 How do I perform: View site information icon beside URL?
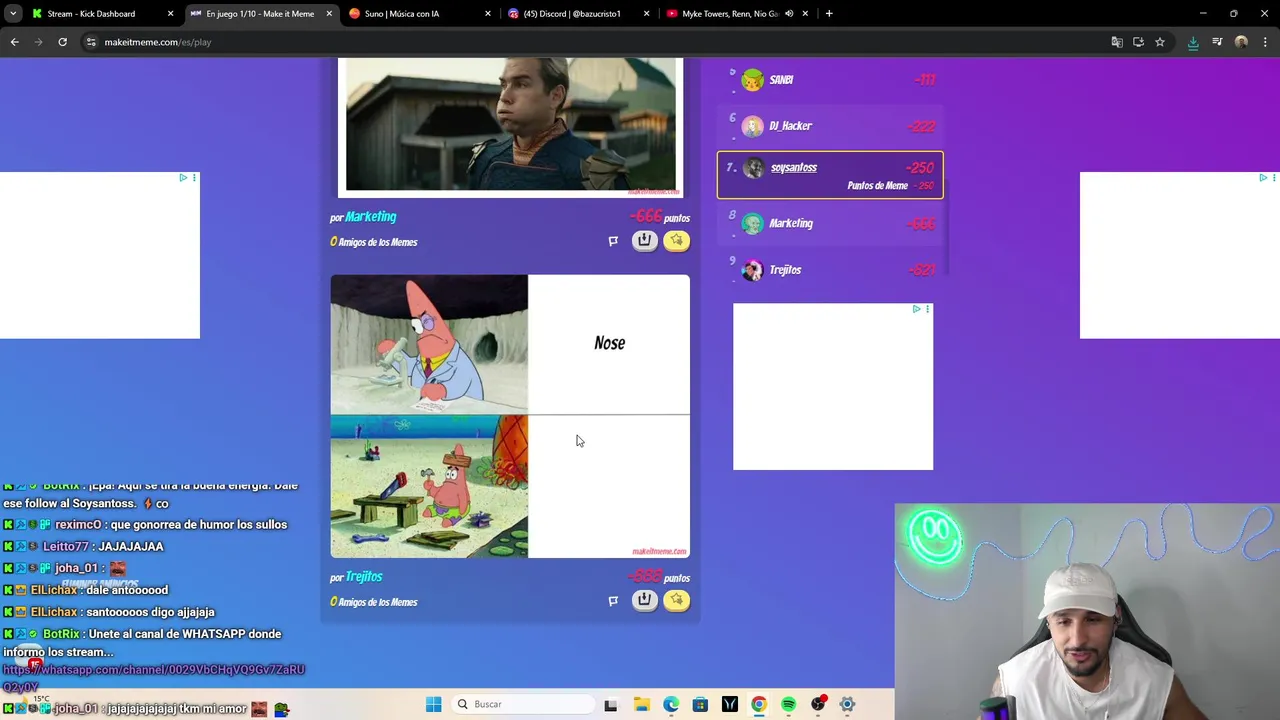91,42
